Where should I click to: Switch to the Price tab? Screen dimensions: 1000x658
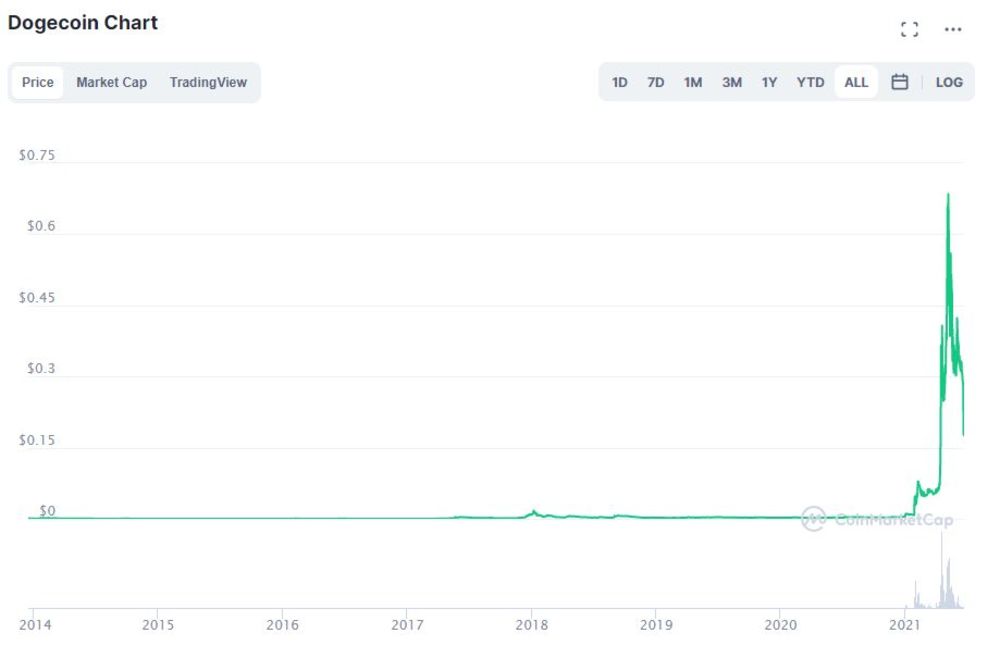pyautogui.click(x=38, y=82)
